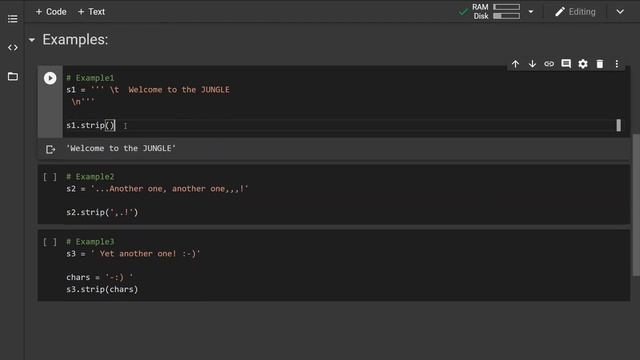Screen dimensions: 640x360
Task: Click the s3.strip(chars) line
Action: 102,289
